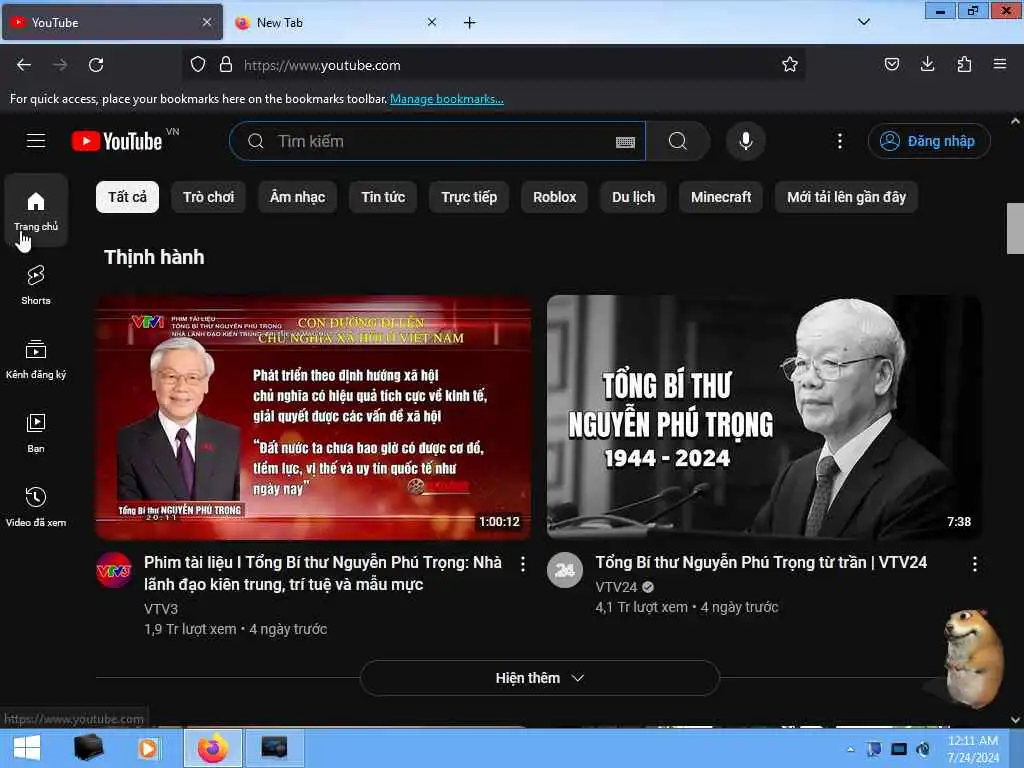Viewport: 1024px width, 768px height.
Task: Bookmark this page with the star
Action: tap(790, 65)
